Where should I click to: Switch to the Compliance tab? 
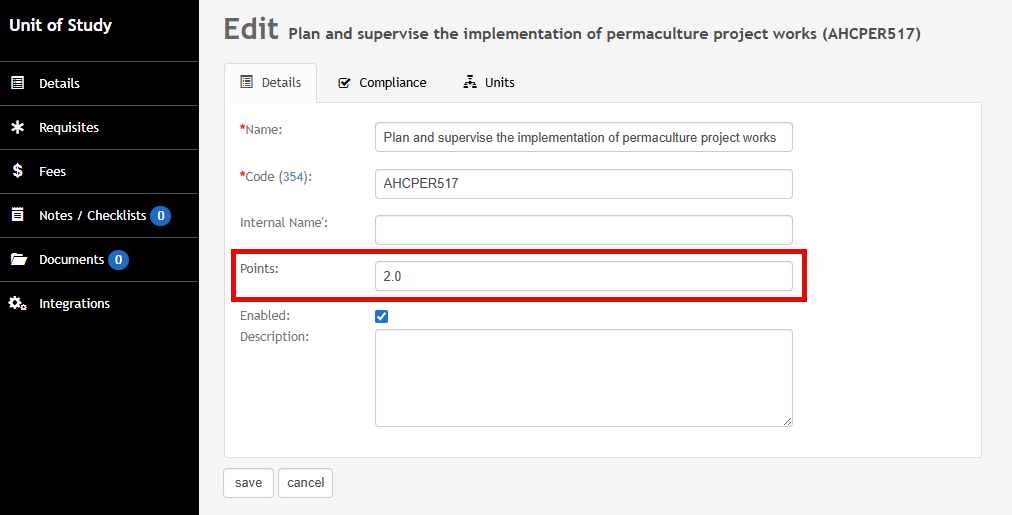pos(382,83)
